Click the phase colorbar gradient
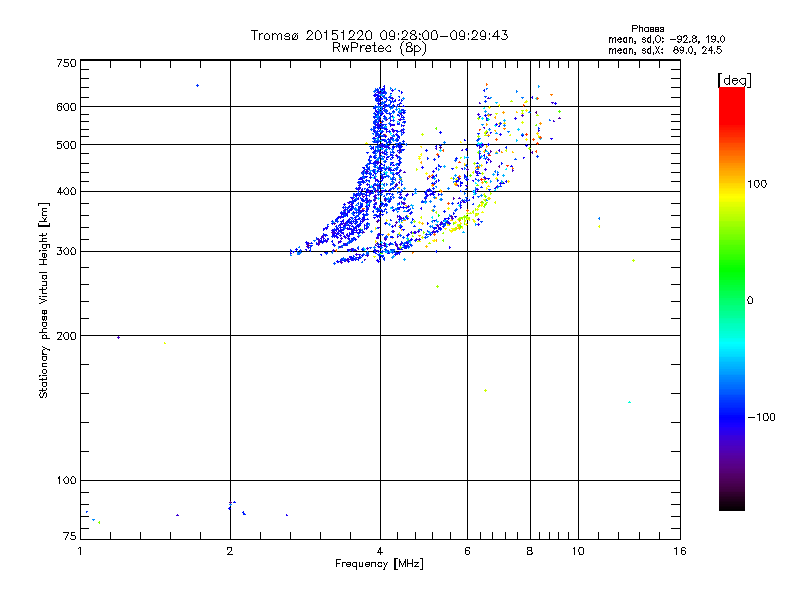Image resolution: width=800 pixels, height=600 pixels. (x=732, y=298)
